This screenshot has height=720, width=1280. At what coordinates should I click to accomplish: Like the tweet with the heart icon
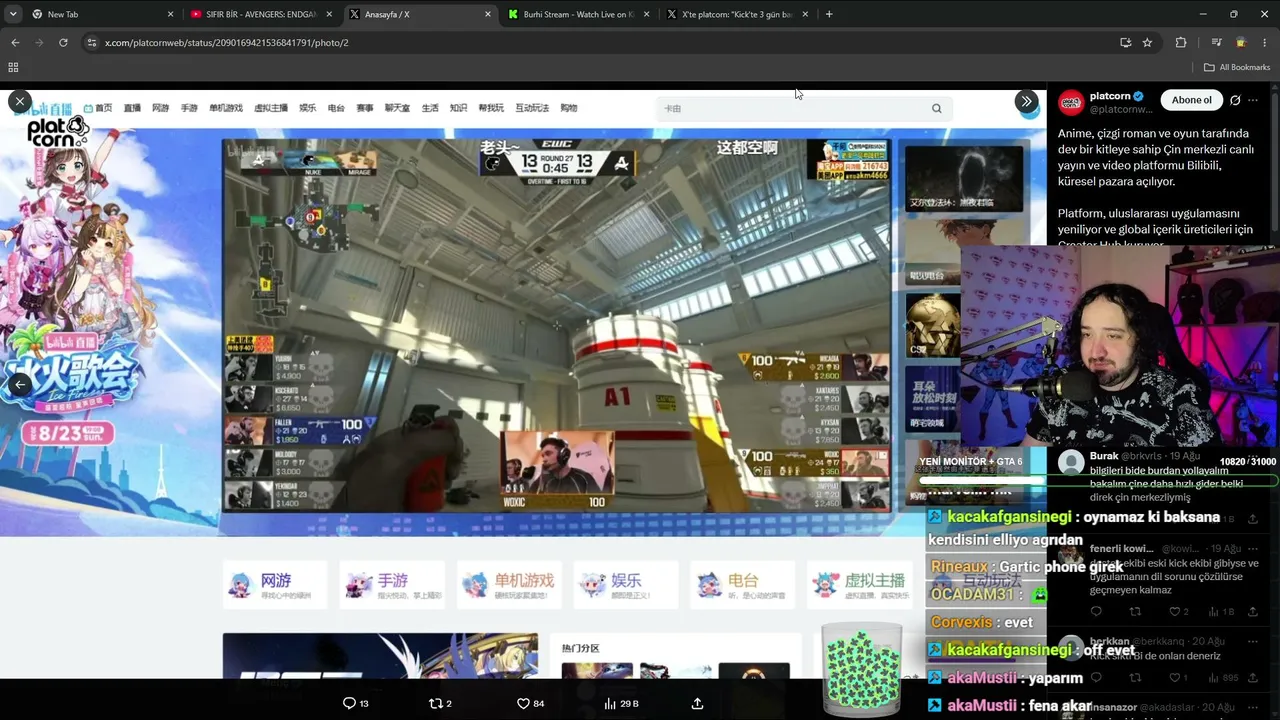[x=530, y=704]
